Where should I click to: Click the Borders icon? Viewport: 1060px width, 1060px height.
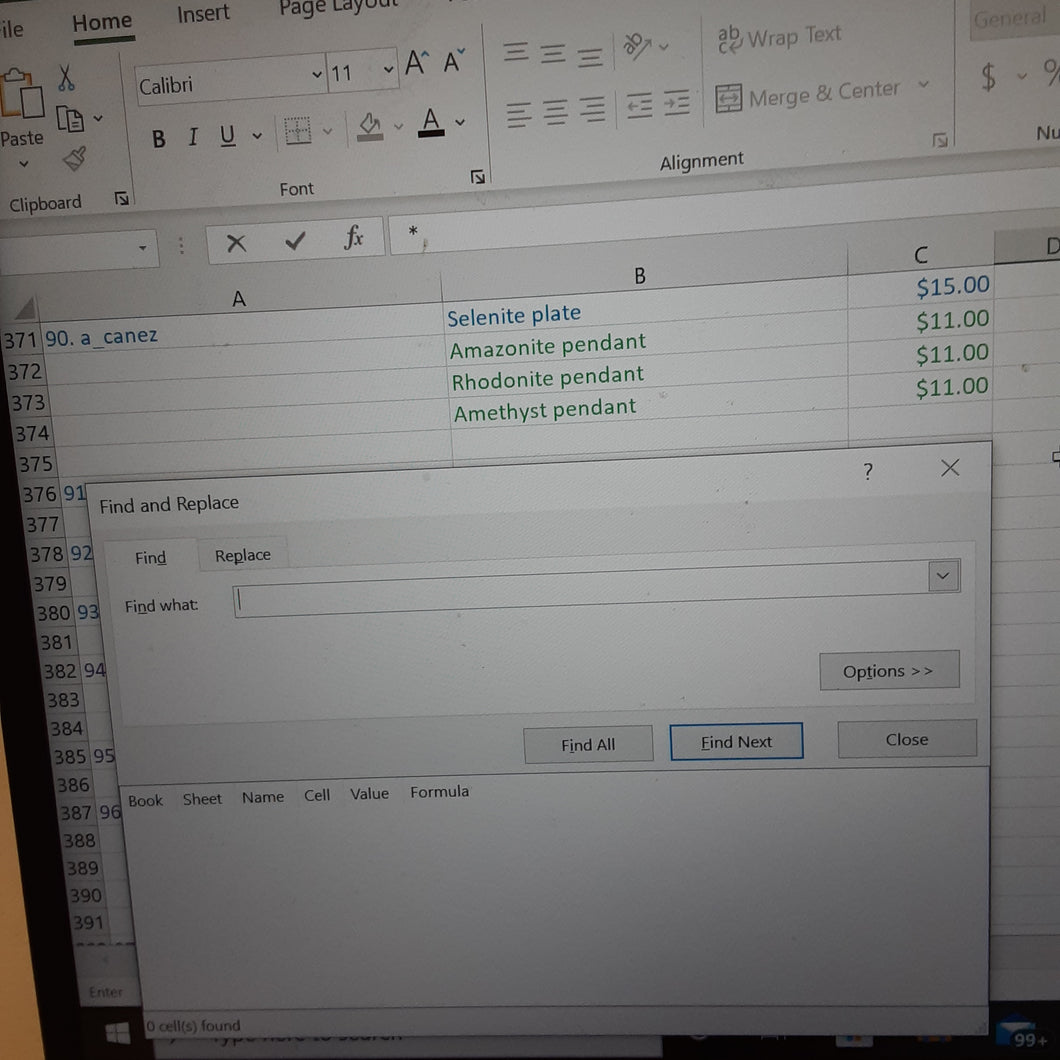297,130
